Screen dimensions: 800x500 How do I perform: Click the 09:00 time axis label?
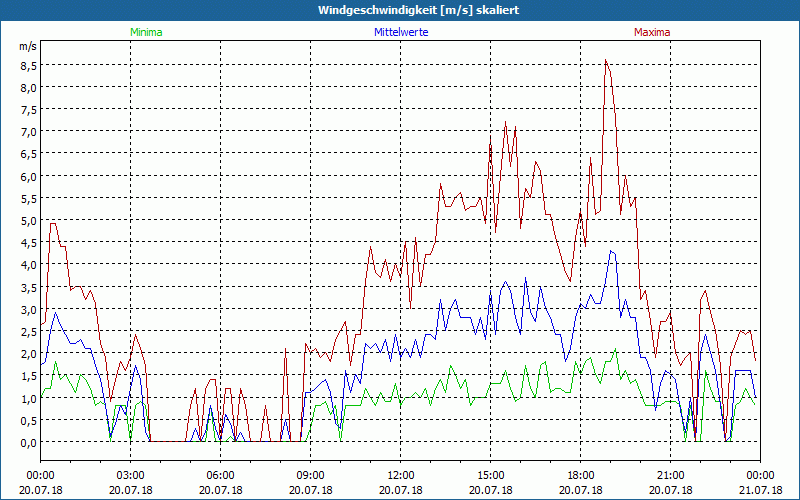point(311,476)
